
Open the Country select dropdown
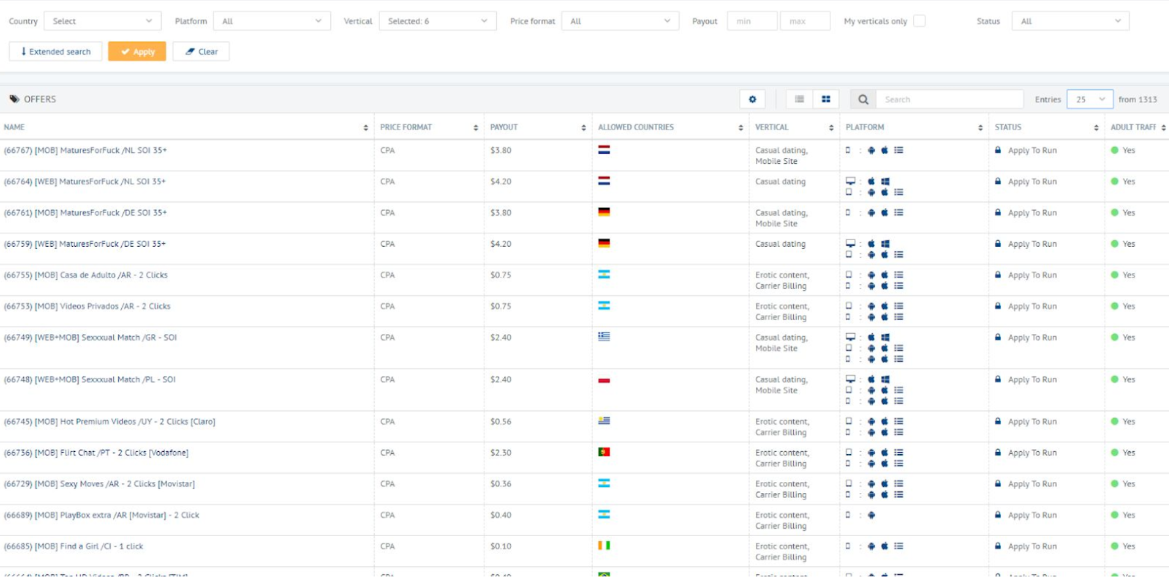pos(102,21)
